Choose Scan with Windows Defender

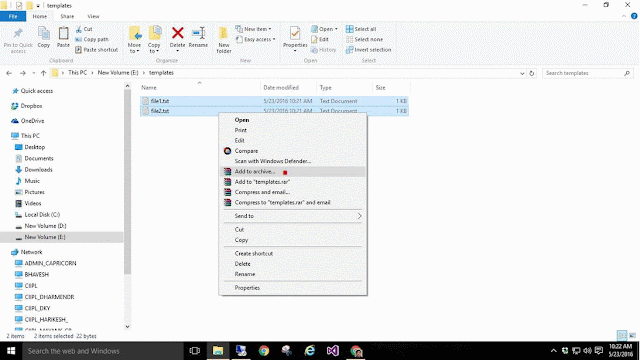[293, 161]
